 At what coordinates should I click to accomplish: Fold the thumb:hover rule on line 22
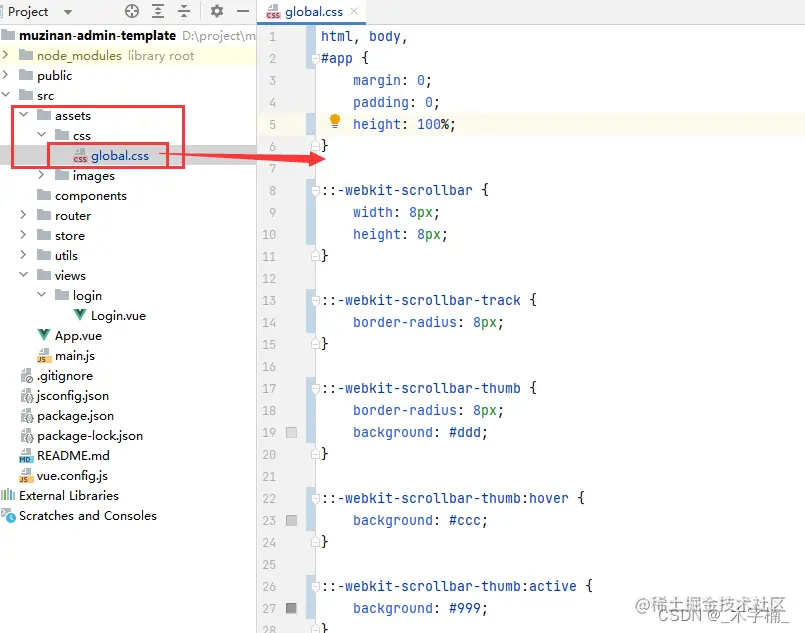click(x=316, y=498)
